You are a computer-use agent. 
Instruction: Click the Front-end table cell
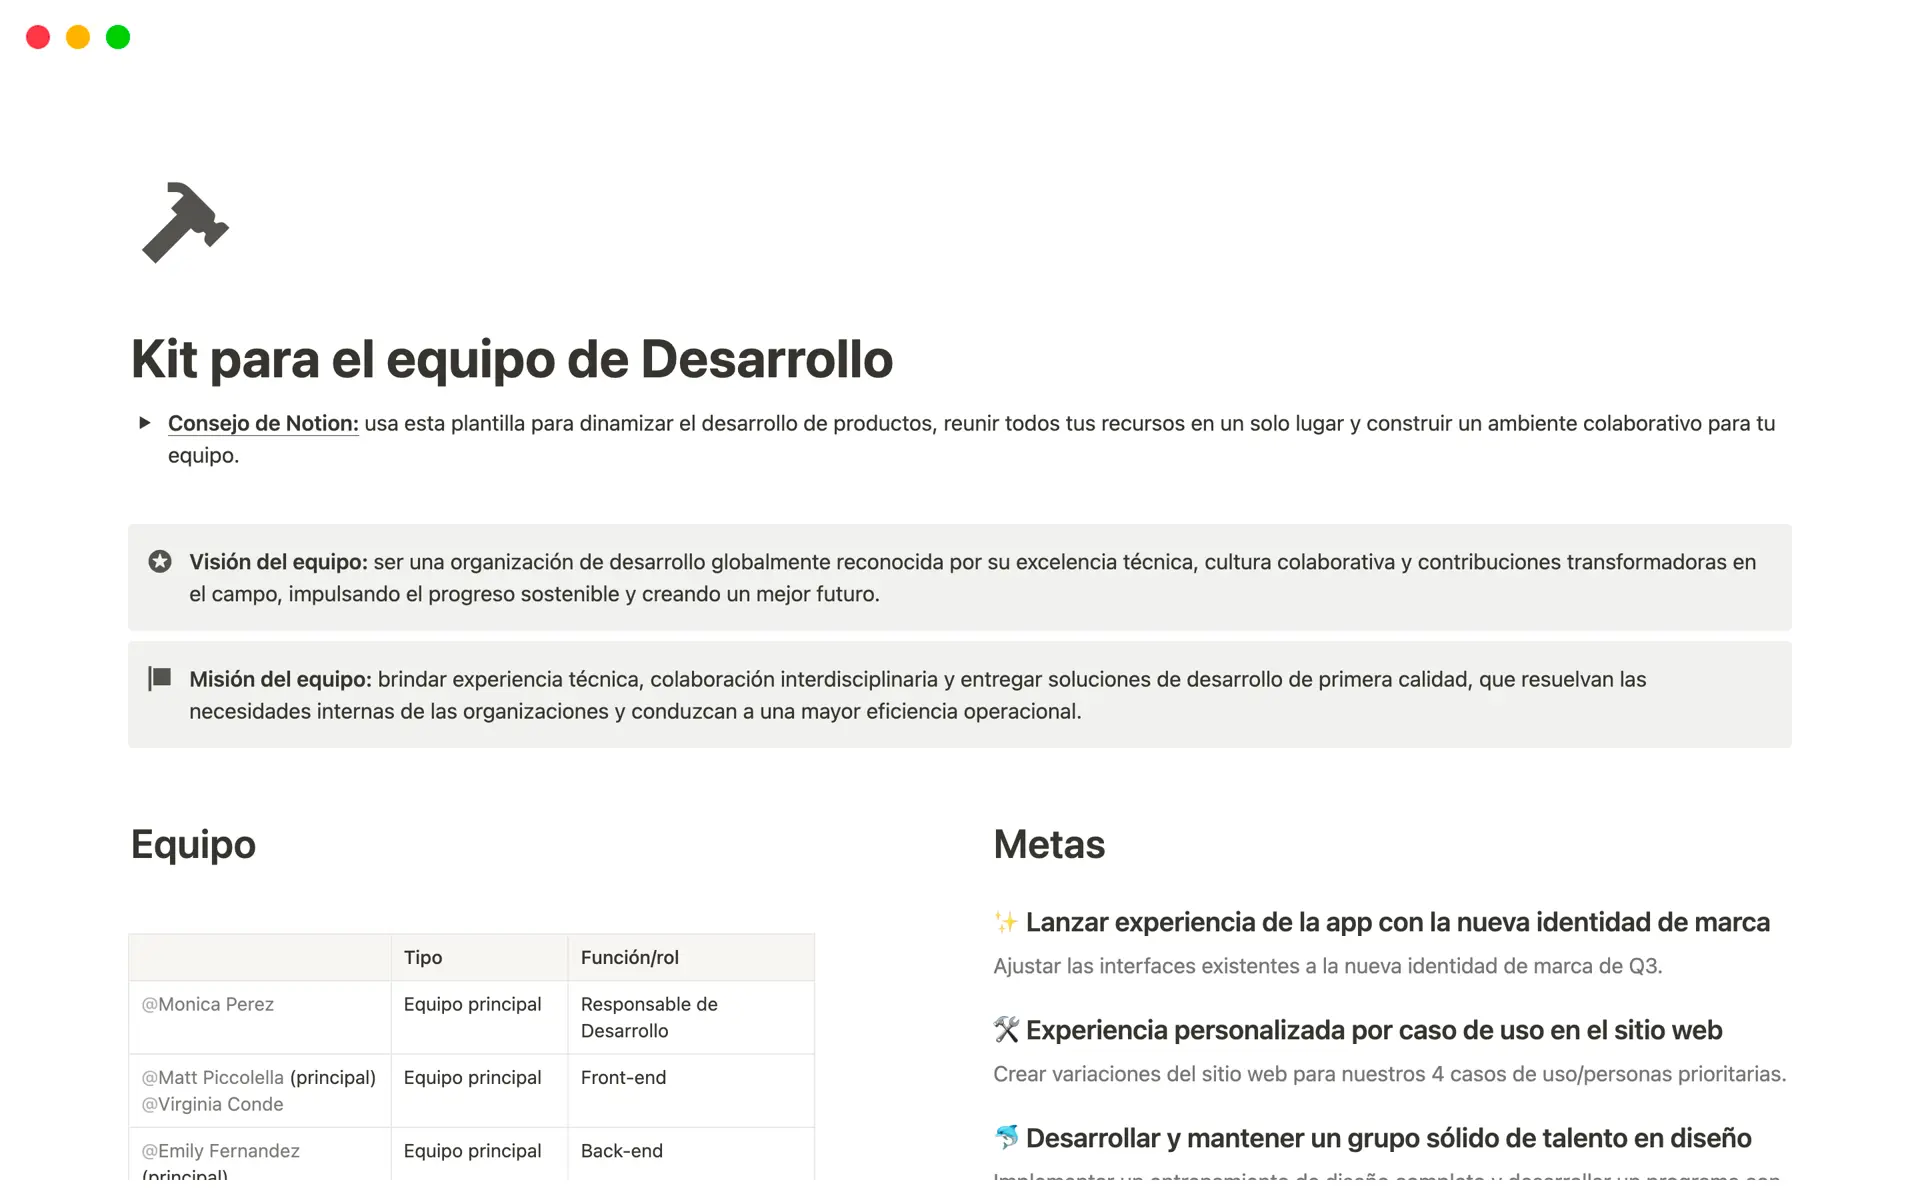click(624, 1077)
